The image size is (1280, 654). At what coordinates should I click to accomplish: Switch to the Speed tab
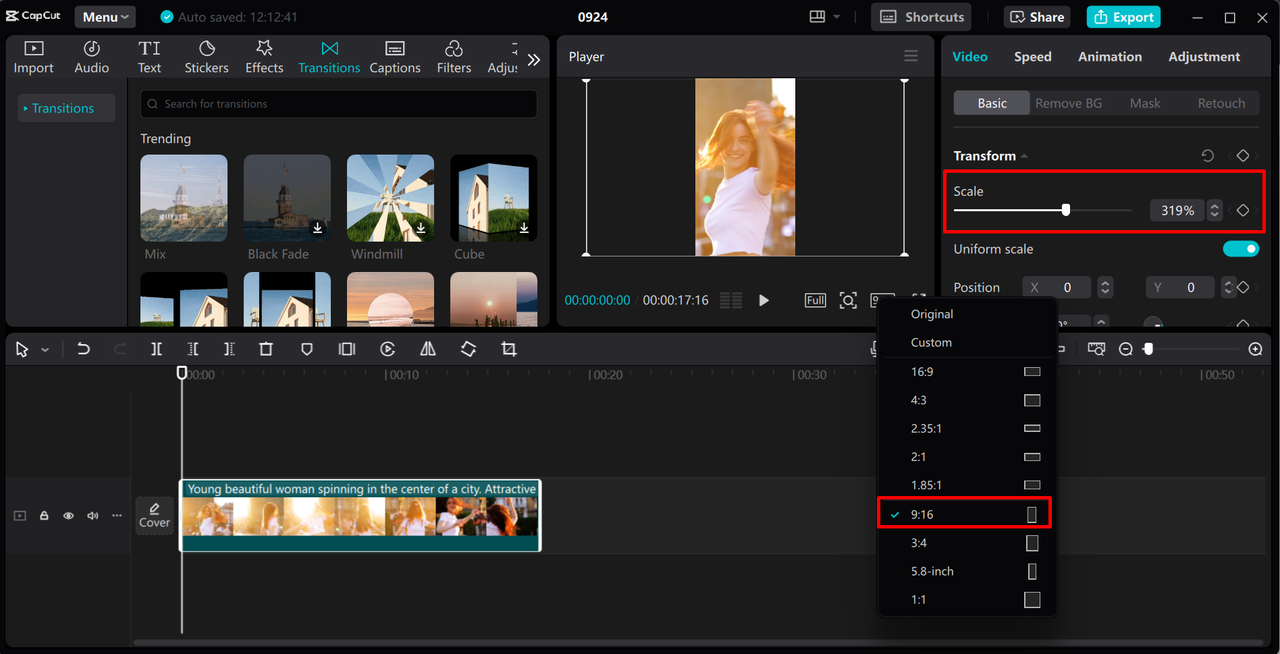point(1032,57)
